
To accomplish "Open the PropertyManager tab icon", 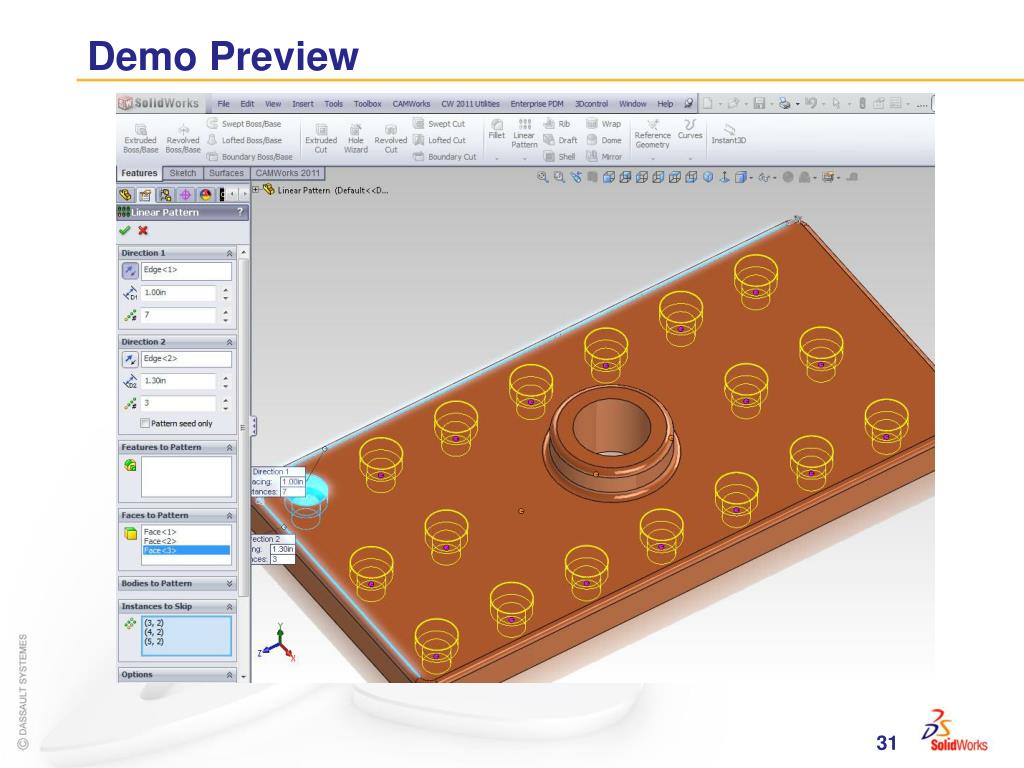I will click(145, 195).
